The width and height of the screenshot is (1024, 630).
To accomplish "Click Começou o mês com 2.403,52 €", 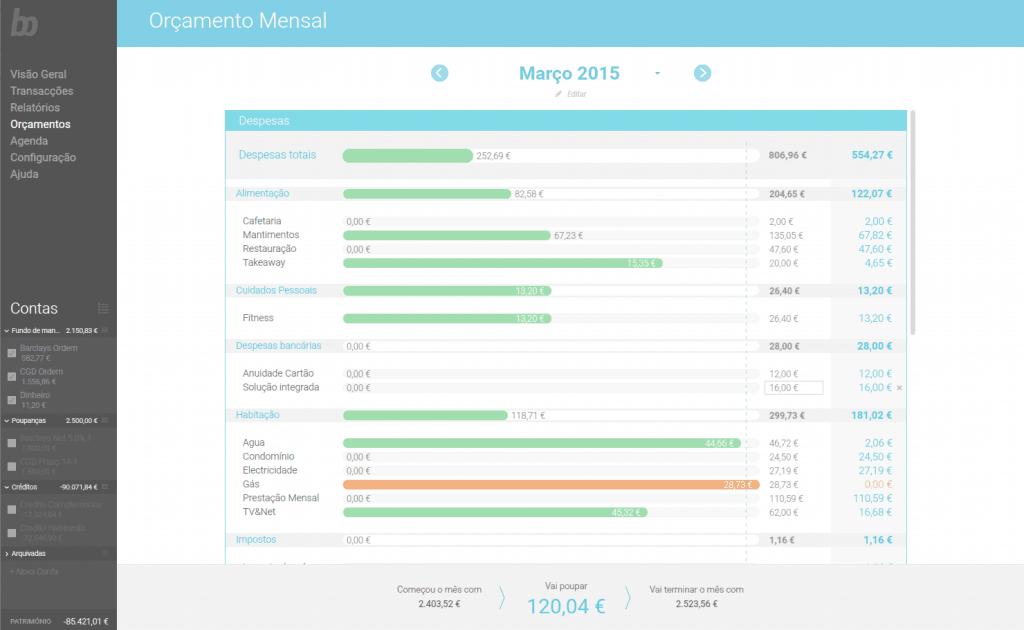I will coord(439,597).
